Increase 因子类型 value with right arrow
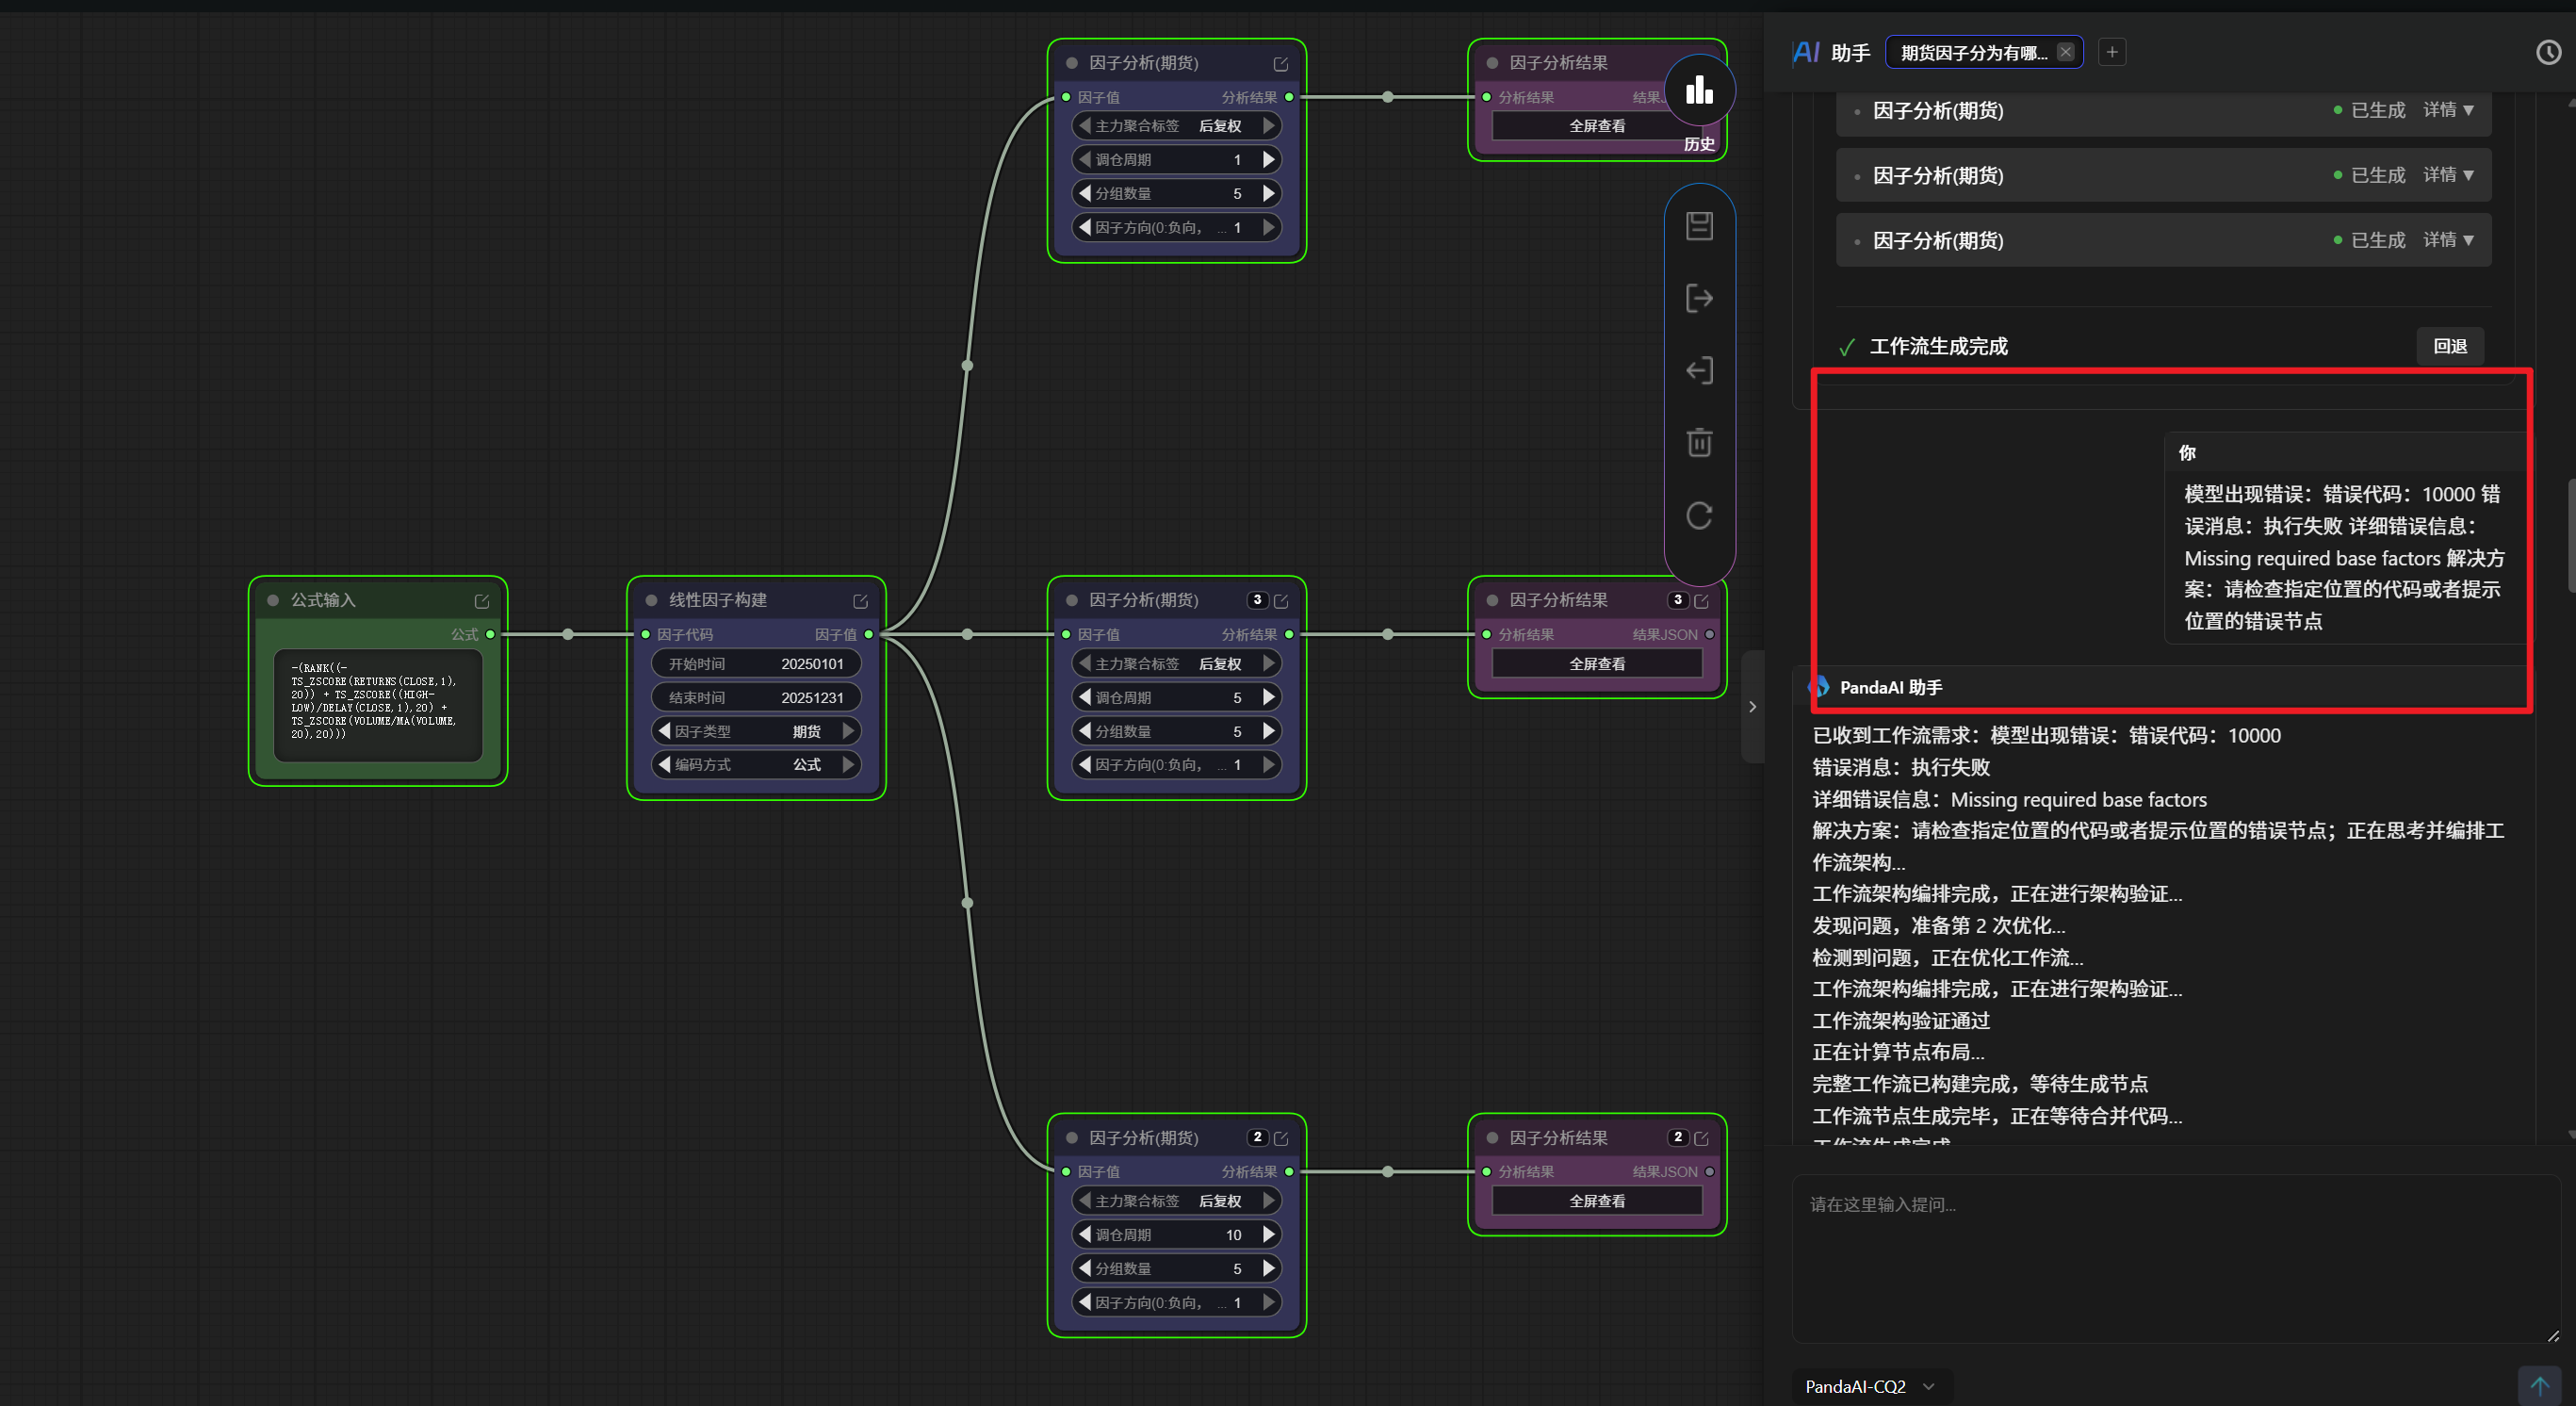The width and height of the screenshot is (2576, 1406). click(x=848, y=731)
